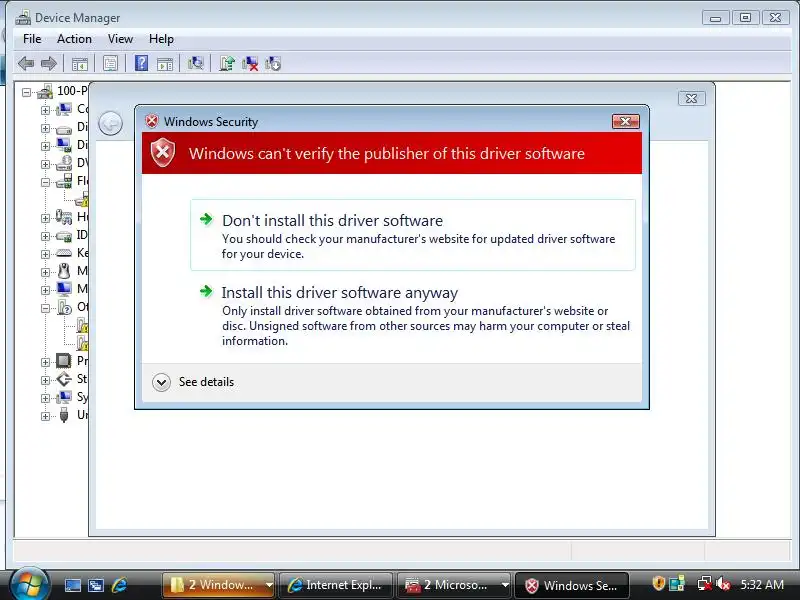The image size is (800, 600).
Task: Close the Windows Security dialog
Action: [625, 121]
